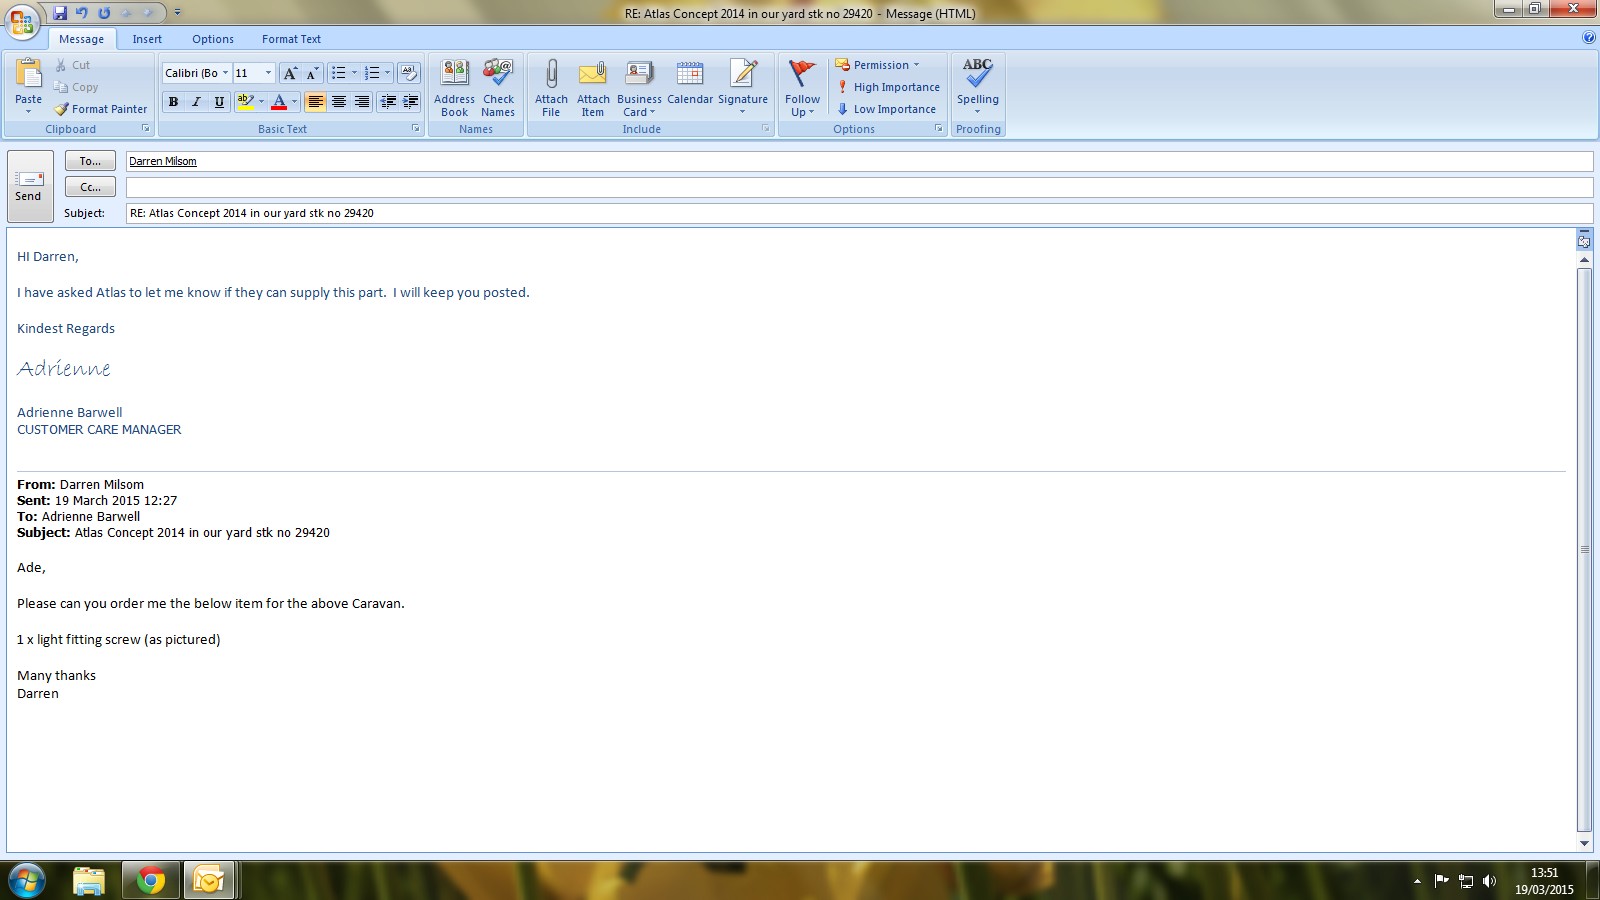Viewport: 1600px width, 900px height.
Task: Click the To... button
Action: 90,161
